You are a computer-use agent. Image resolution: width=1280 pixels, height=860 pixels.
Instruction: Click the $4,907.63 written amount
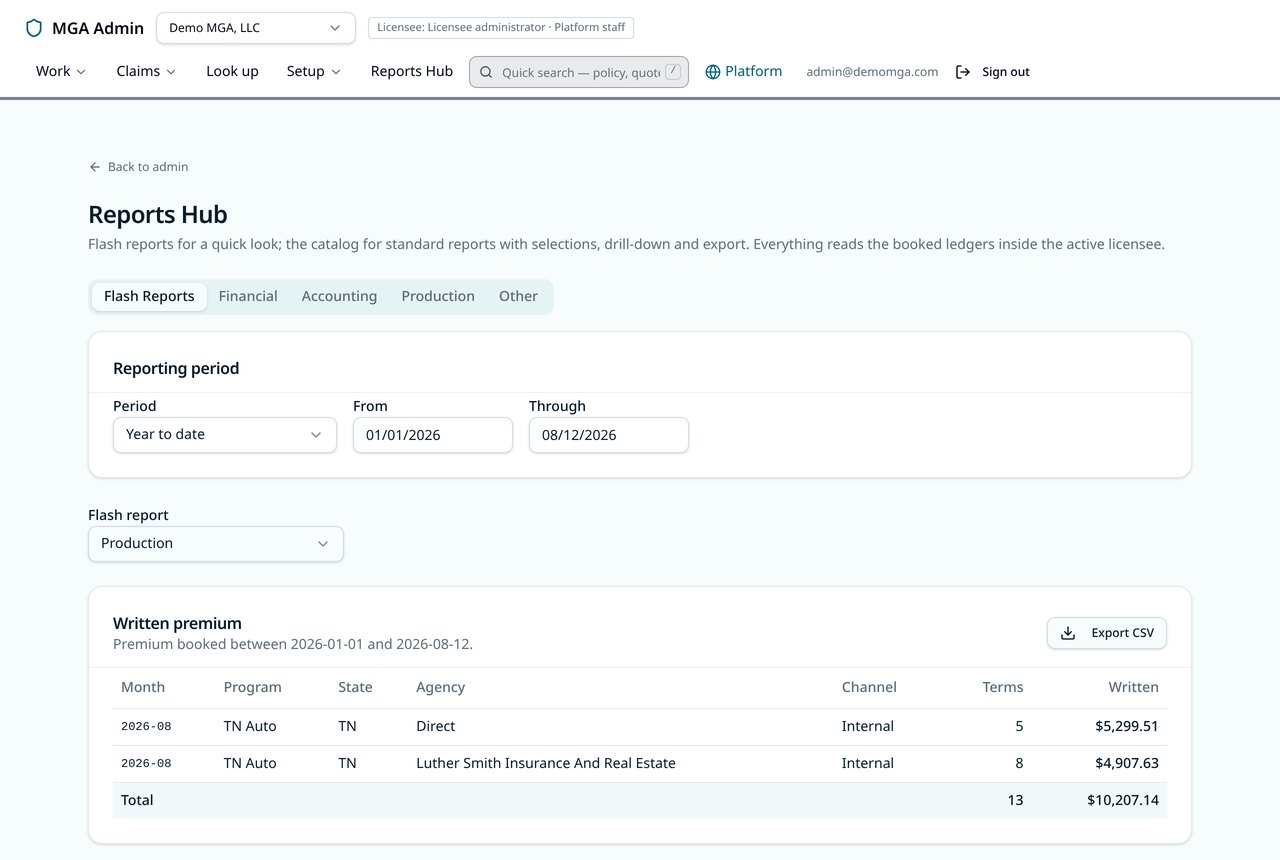(1127, 764)
